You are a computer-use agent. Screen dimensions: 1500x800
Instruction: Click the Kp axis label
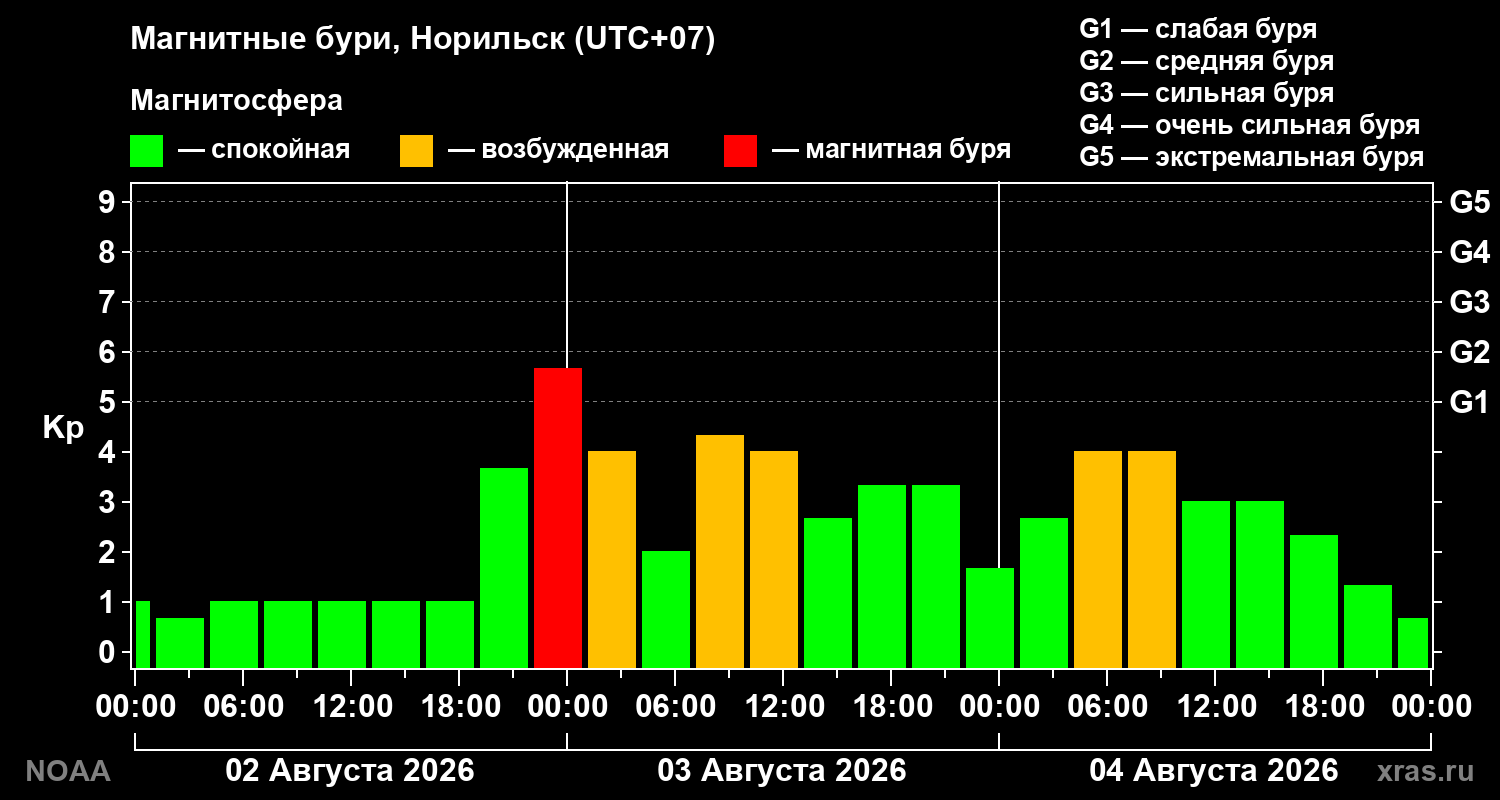[x=63, y=428]
